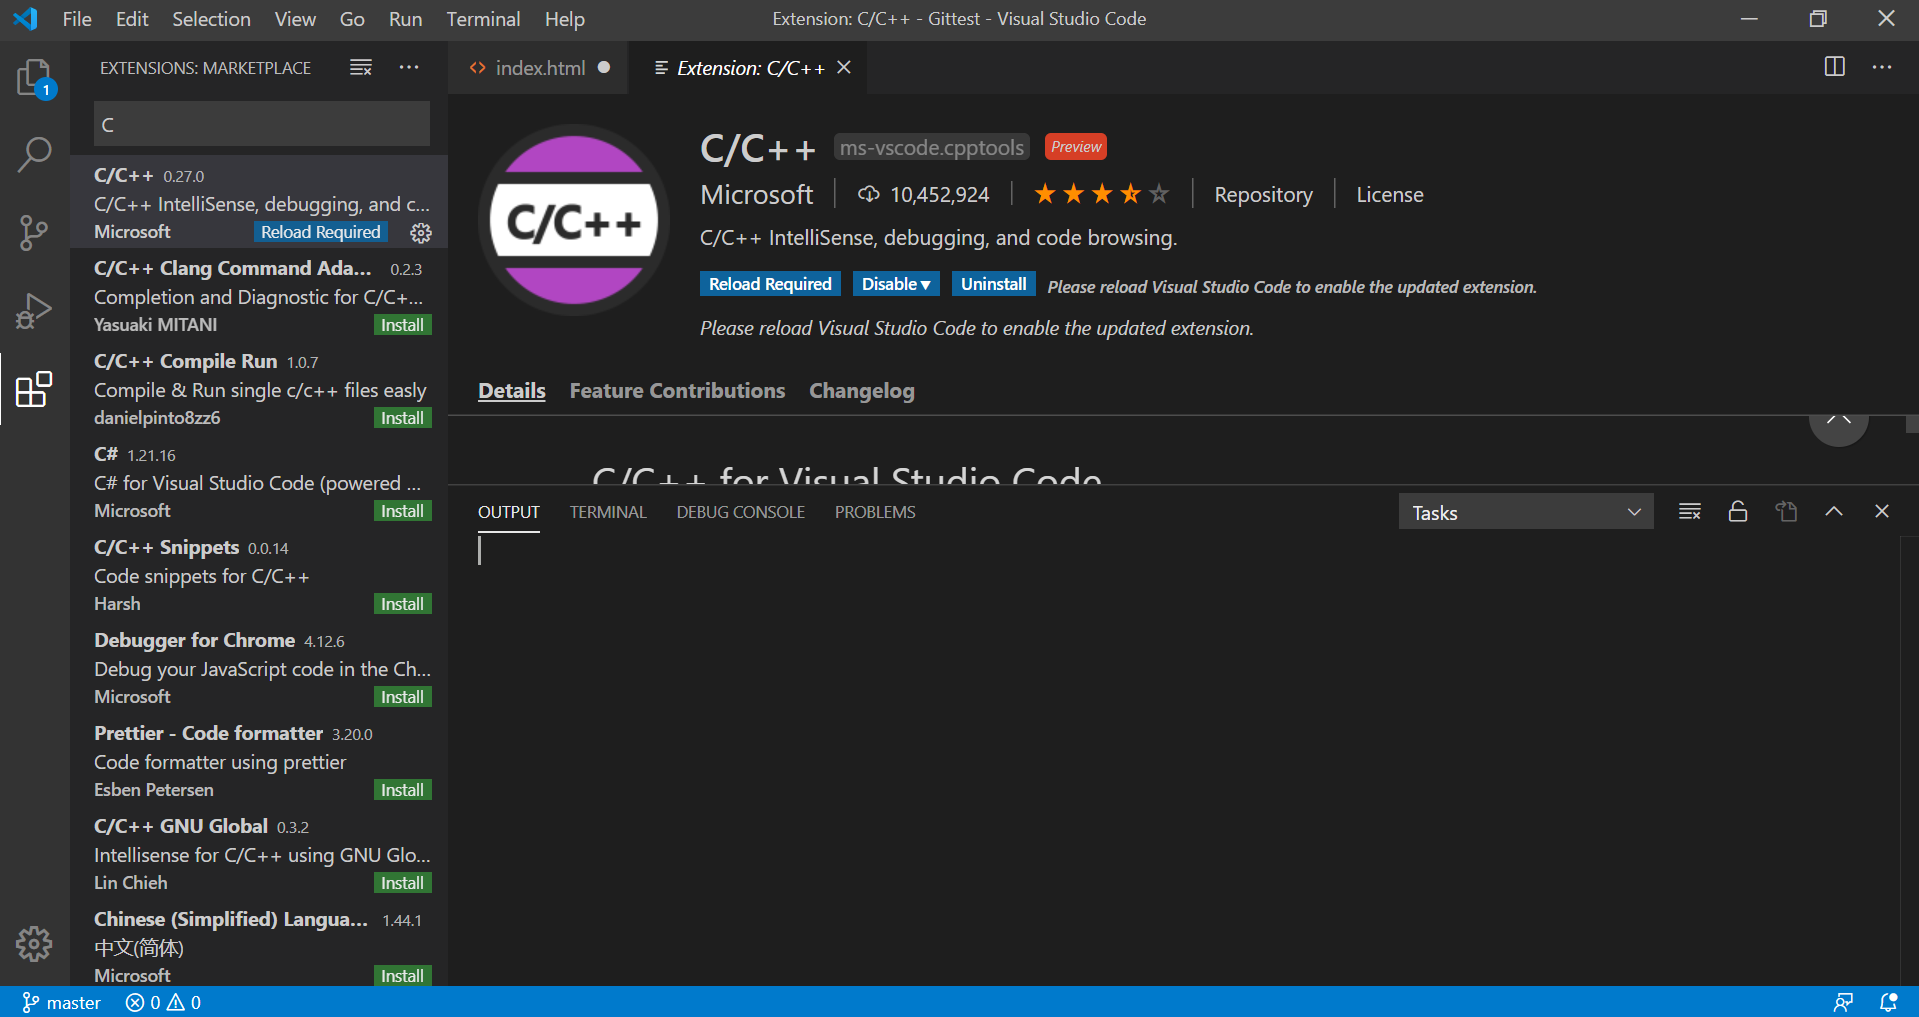This screenshot has width=1919, height=1017.
Task: Switch to the DEBUG CONSOLE panel tab
Action: [741, 512]
